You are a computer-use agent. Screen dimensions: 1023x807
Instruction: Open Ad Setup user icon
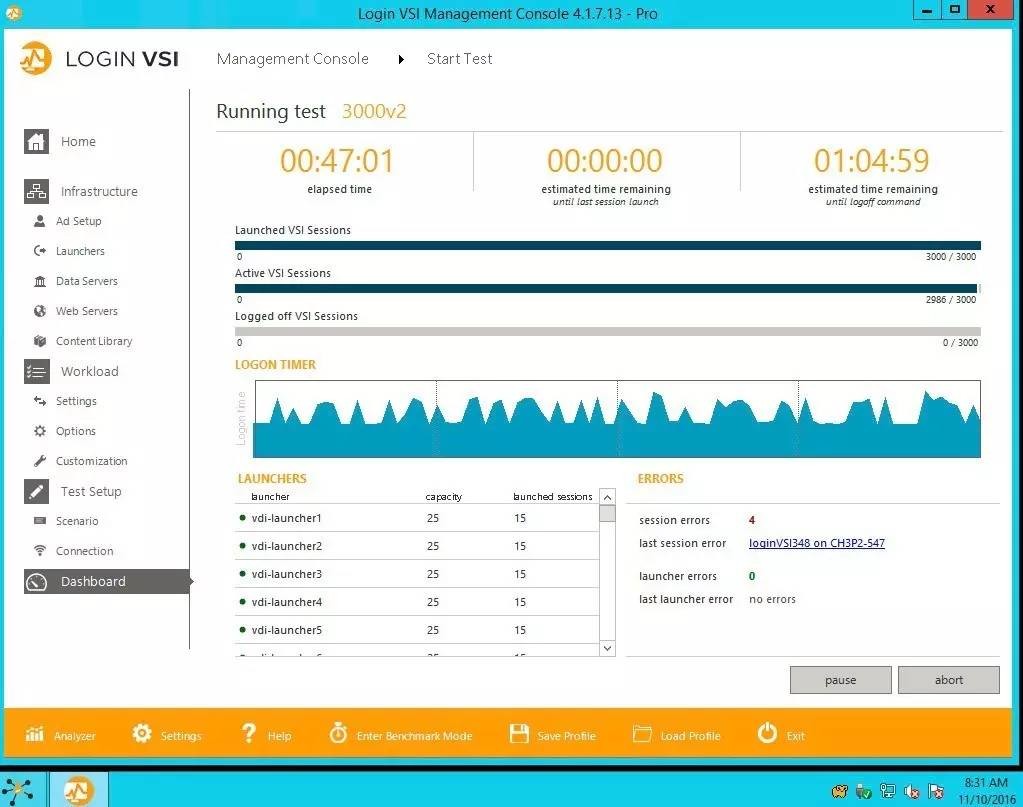coord(40,221)
